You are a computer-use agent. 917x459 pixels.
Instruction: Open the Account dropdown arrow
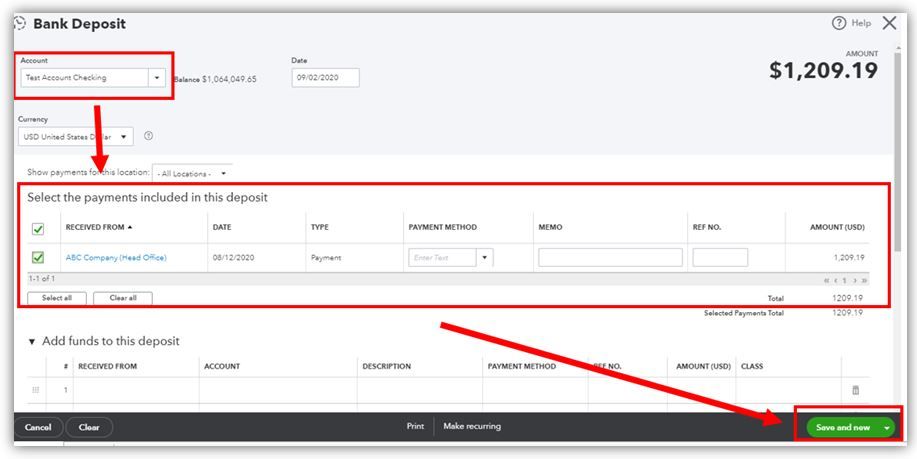(x=157, y=78)
